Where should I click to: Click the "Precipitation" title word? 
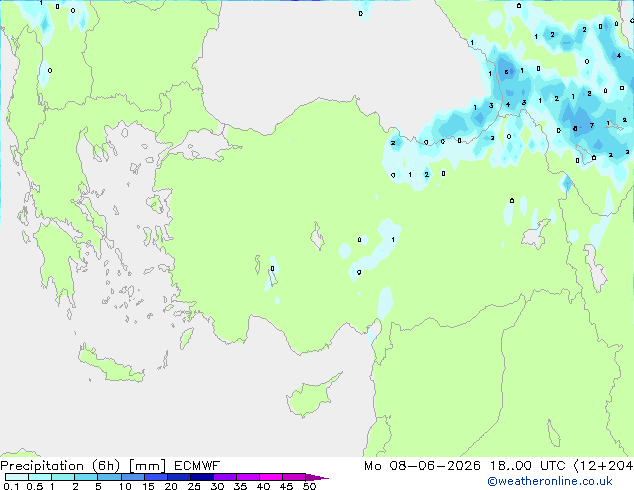[x=42, y=466]
